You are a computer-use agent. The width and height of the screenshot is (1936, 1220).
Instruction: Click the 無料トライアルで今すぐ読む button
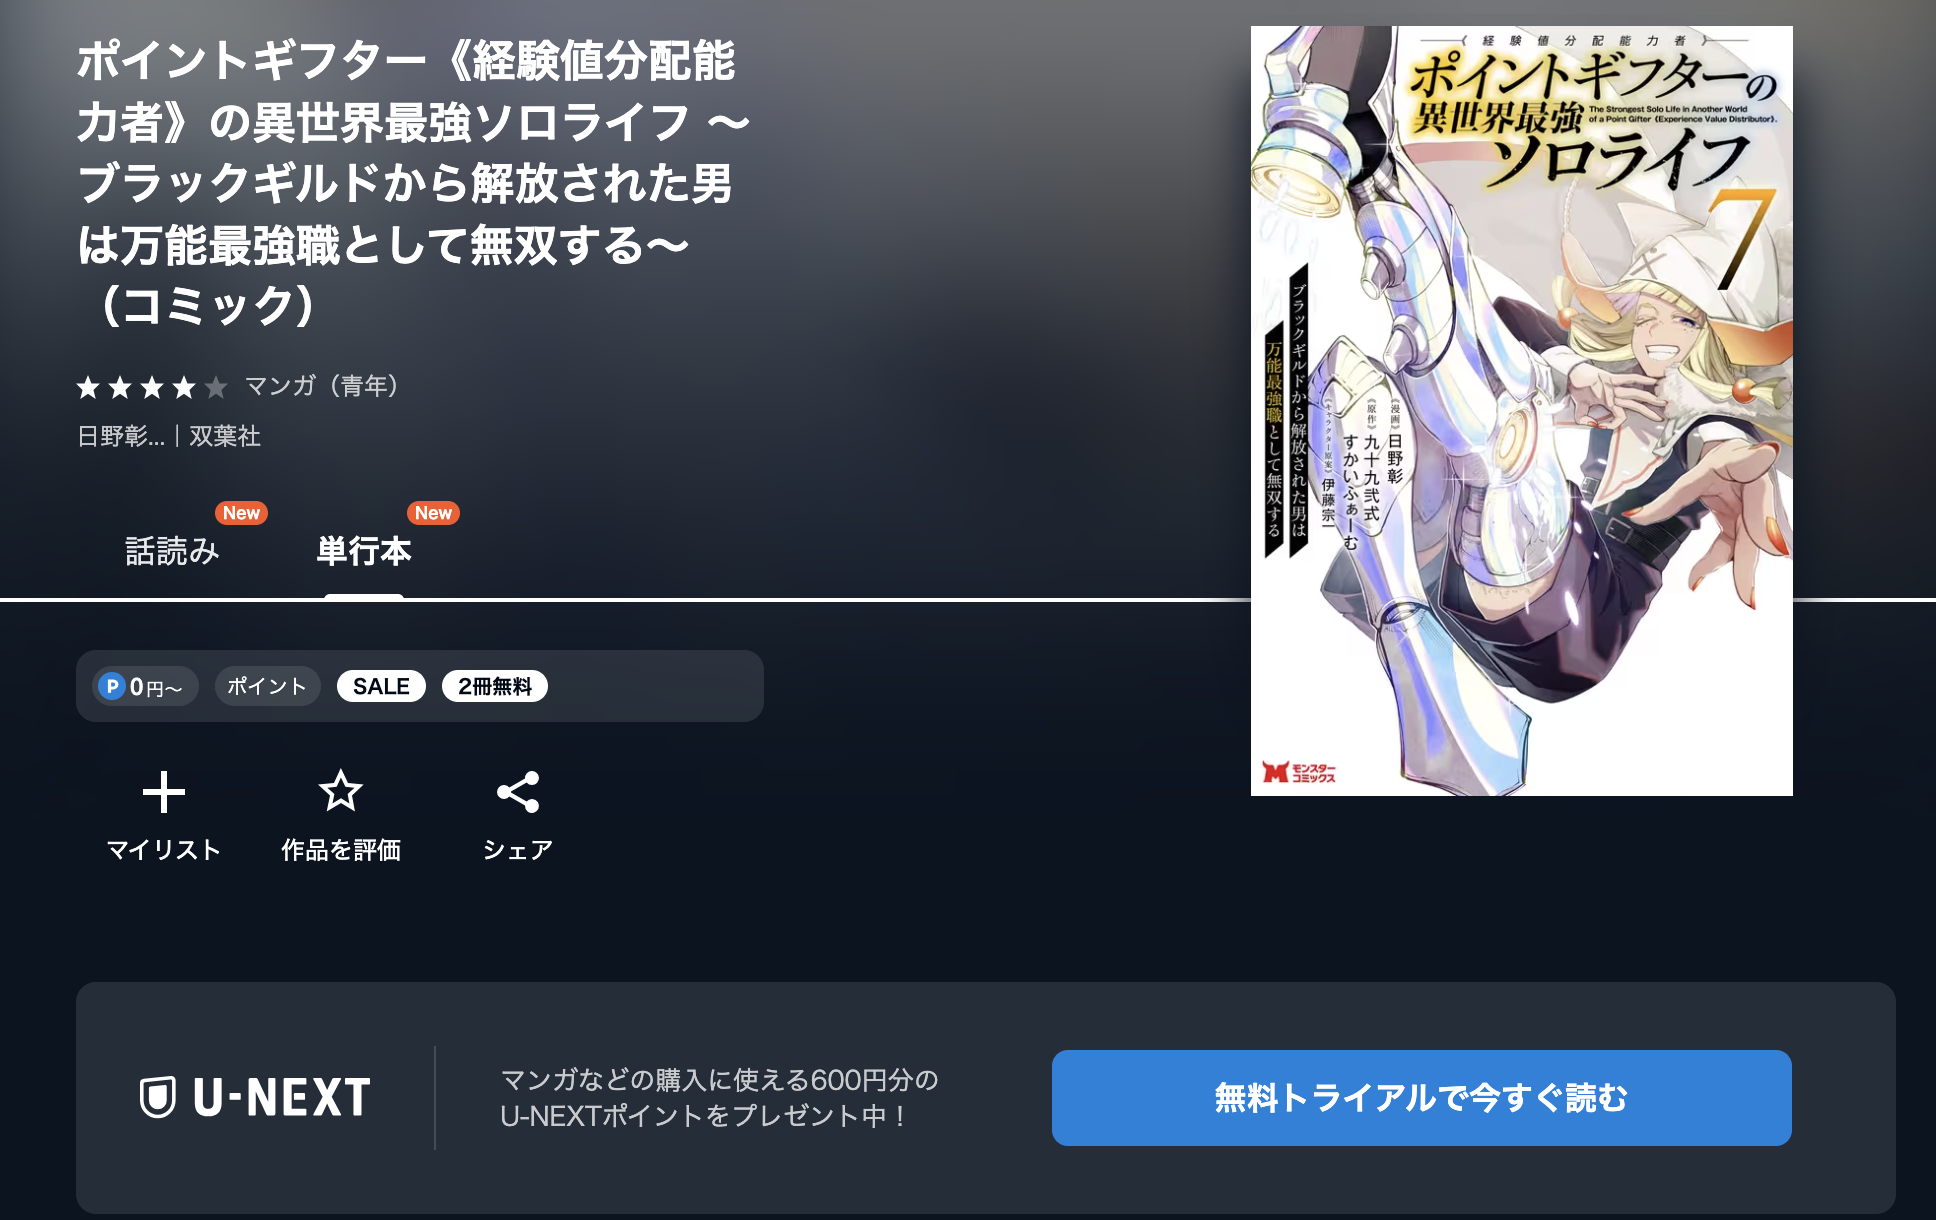[1421, 1098]
